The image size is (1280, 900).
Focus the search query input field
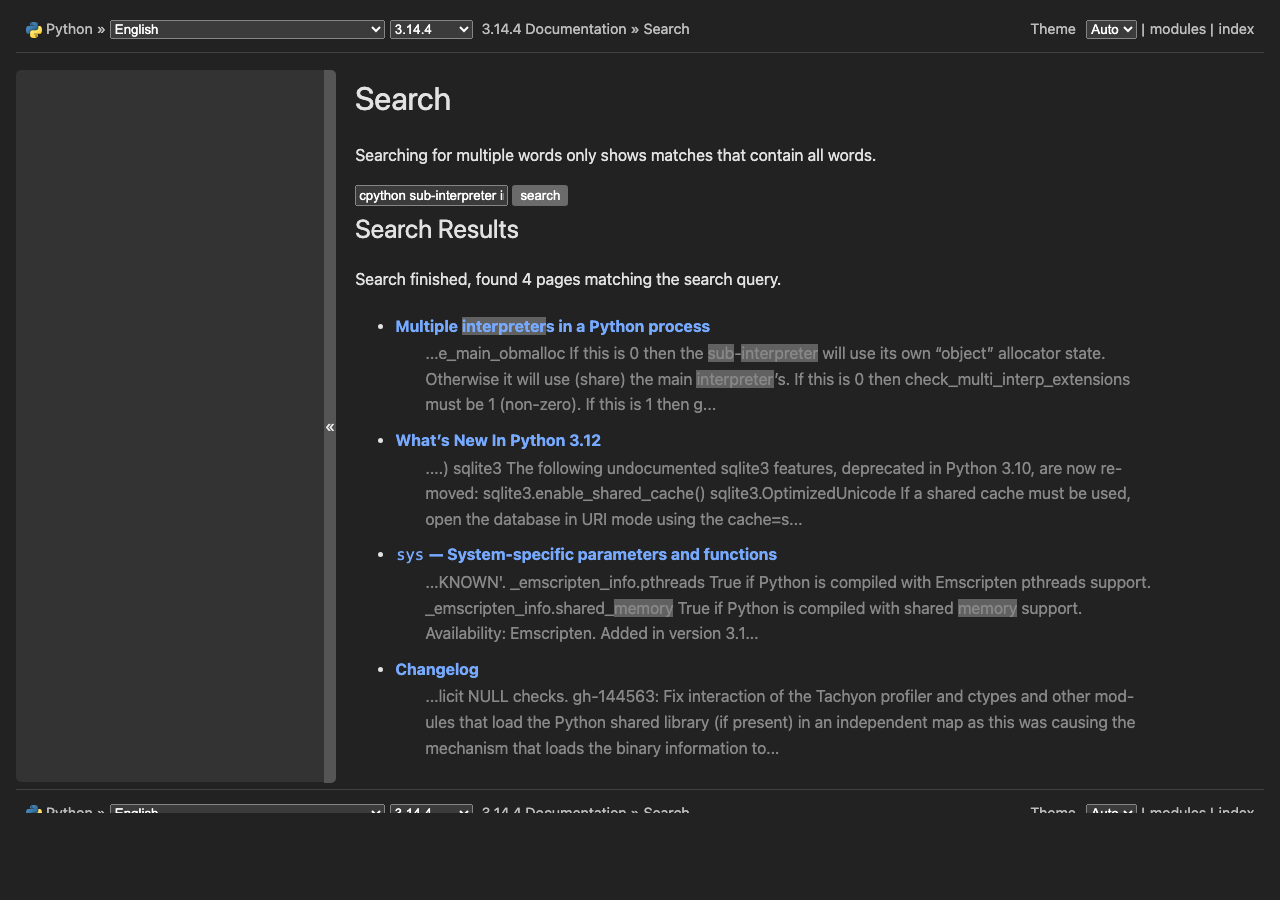pos(431,196)
